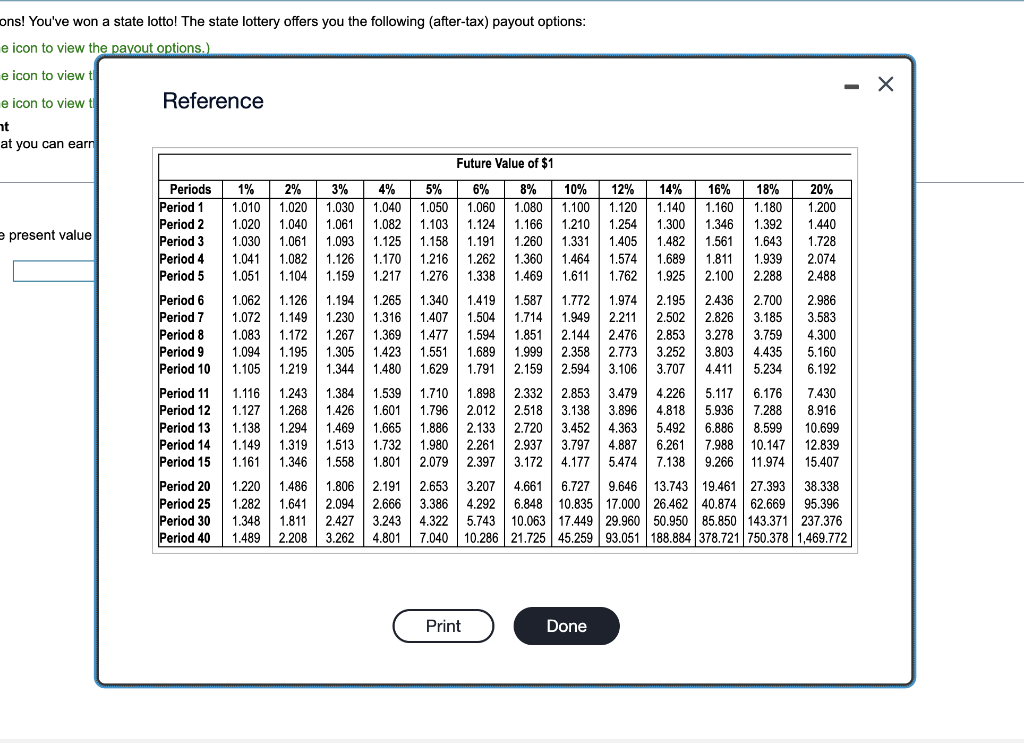This screenshot has width=1024, height=743.
Task: Click the value 1.010 in the table
Action: (245, 207)
